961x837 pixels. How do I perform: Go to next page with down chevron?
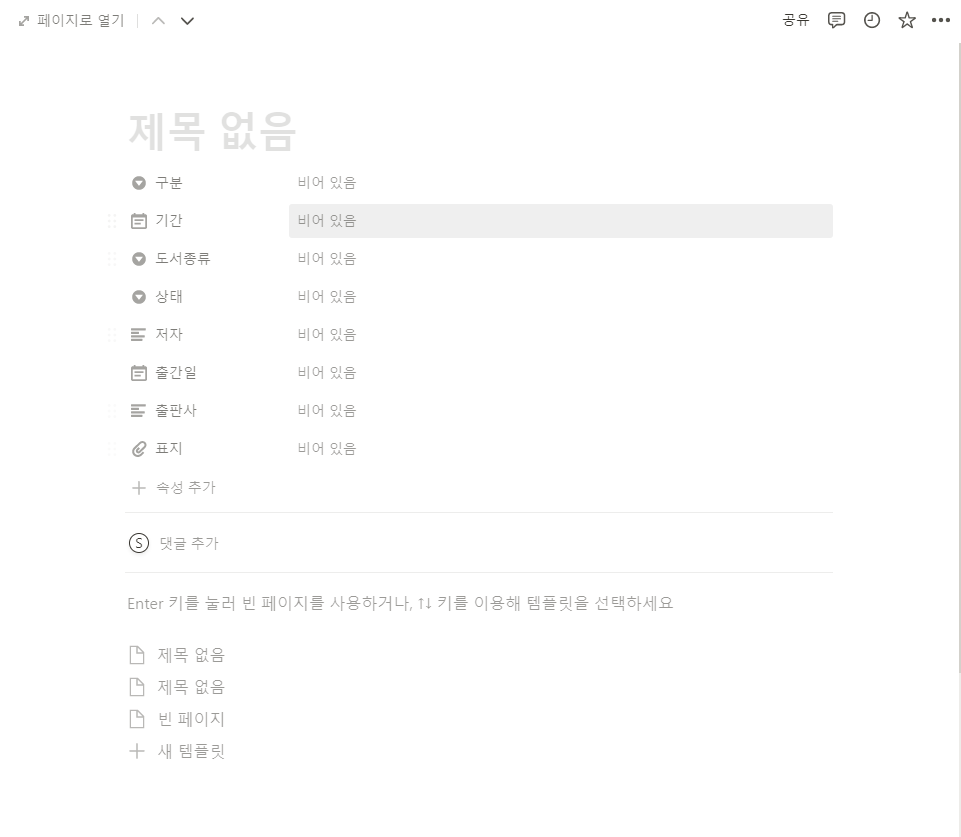coord(188,21)
